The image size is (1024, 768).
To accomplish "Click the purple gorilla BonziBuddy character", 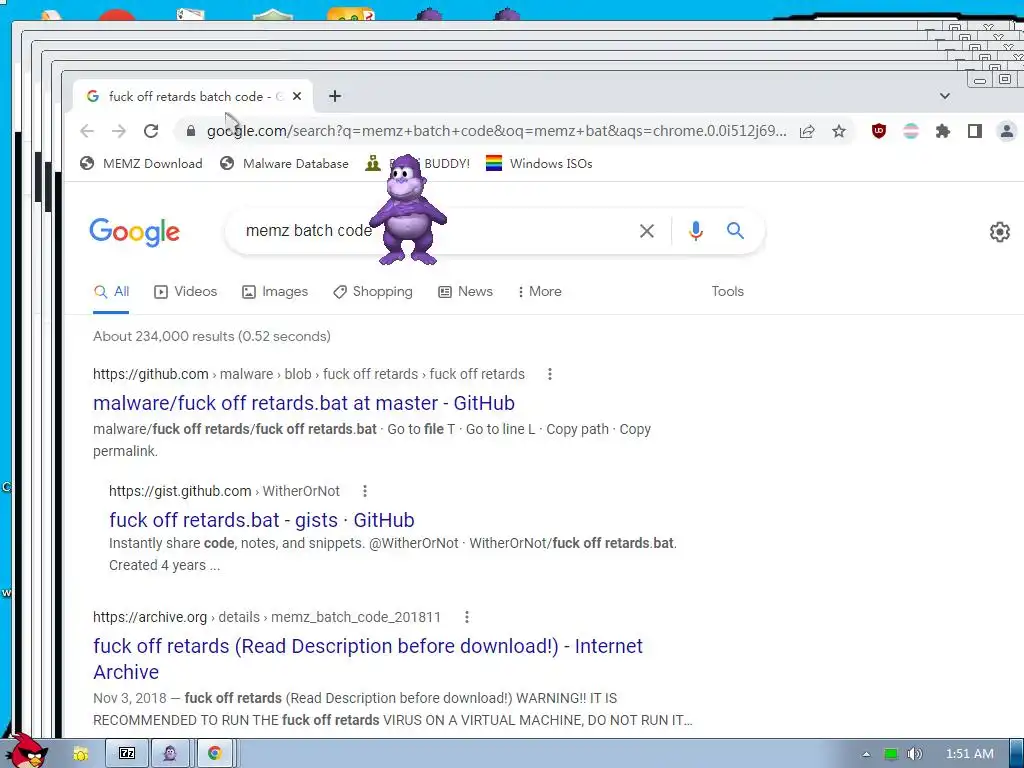I will 408,210.
